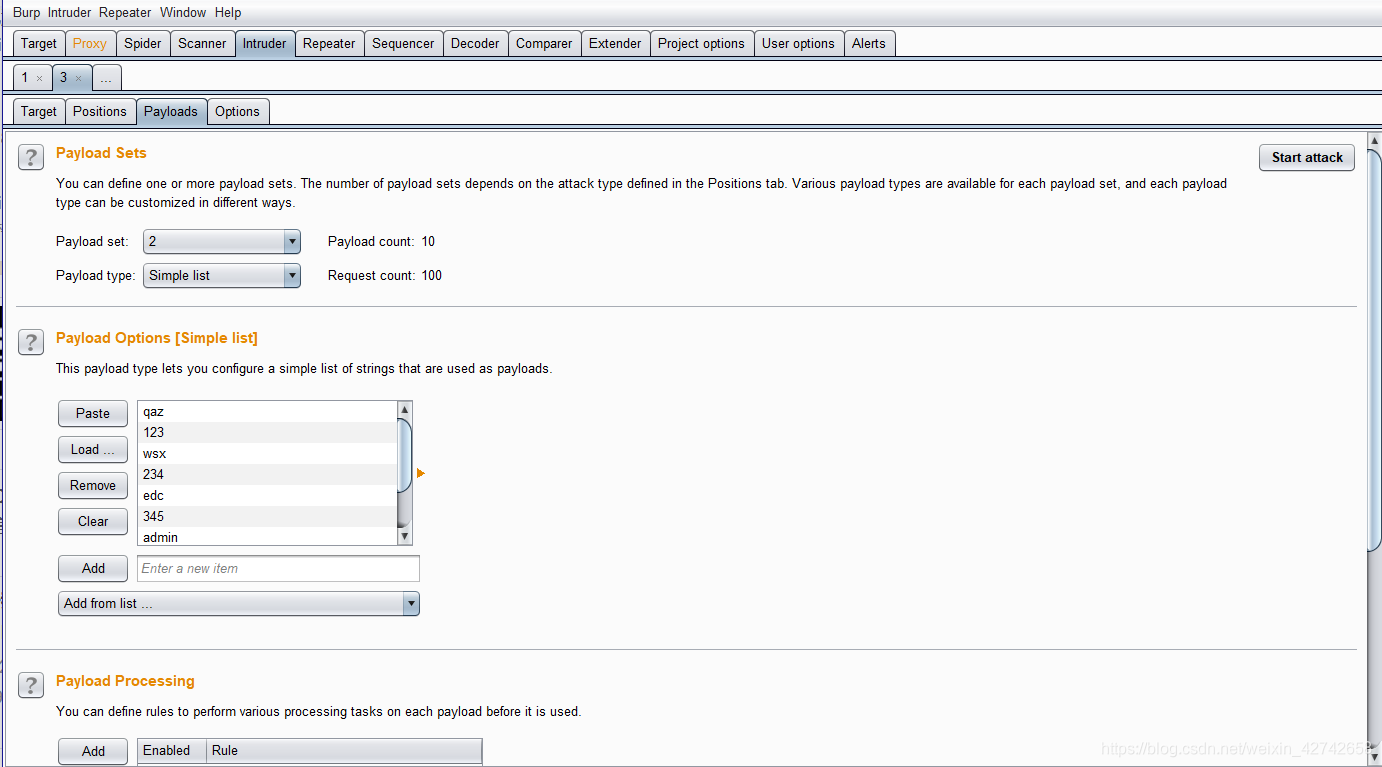Viewport: 1382px width, 767px height.
Task: Open the Intruder menu
Action: click(x=69, y=13)
